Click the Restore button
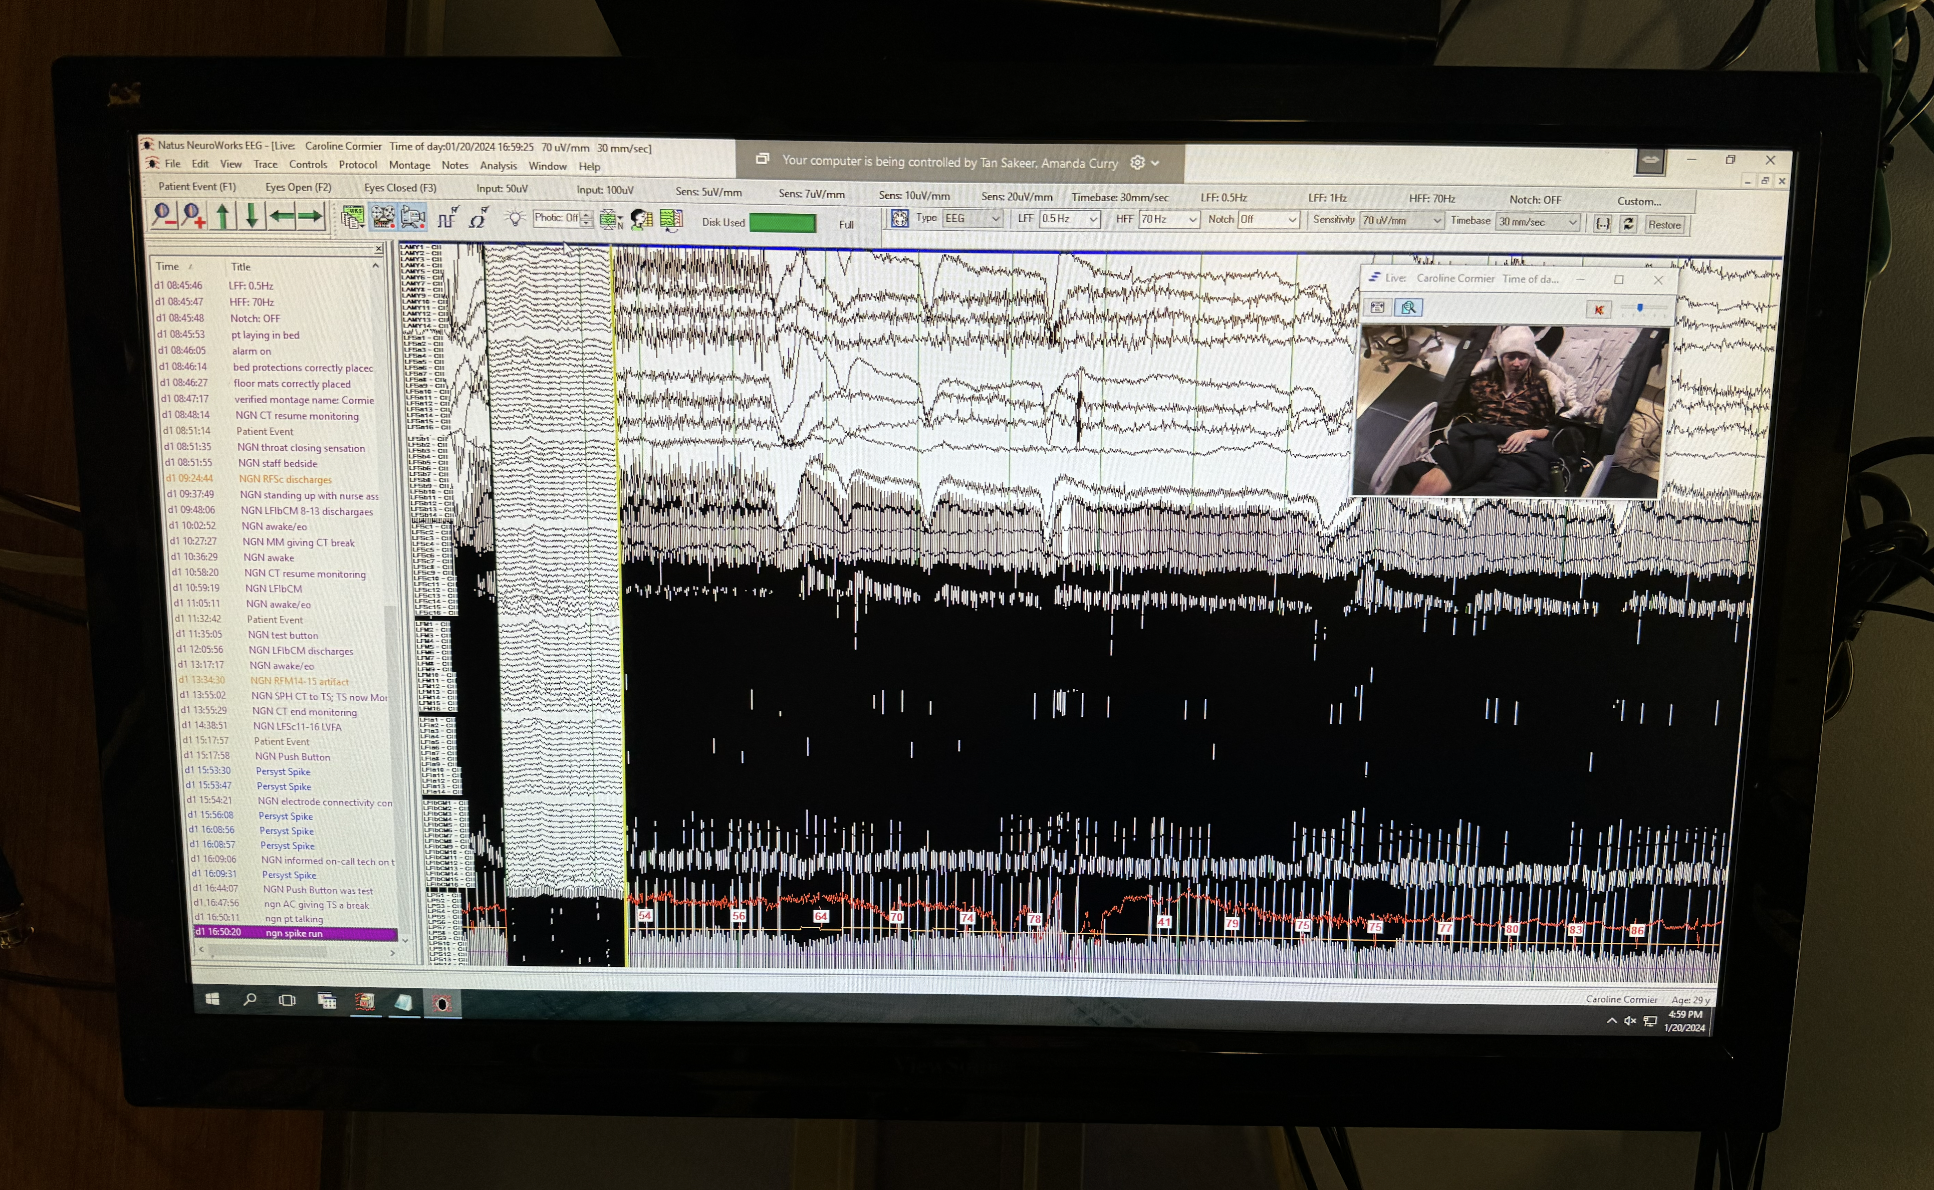This screenshot has height=1190, width=1934. pyautogui.click(x=1664, y=225)
